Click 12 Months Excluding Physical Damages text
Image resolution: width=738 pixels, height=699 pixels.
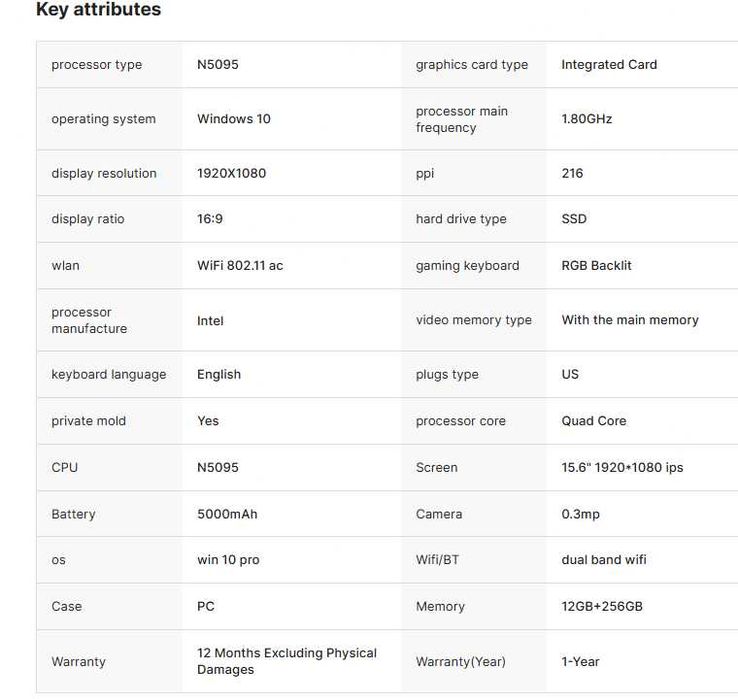click(x=286, y=661)
